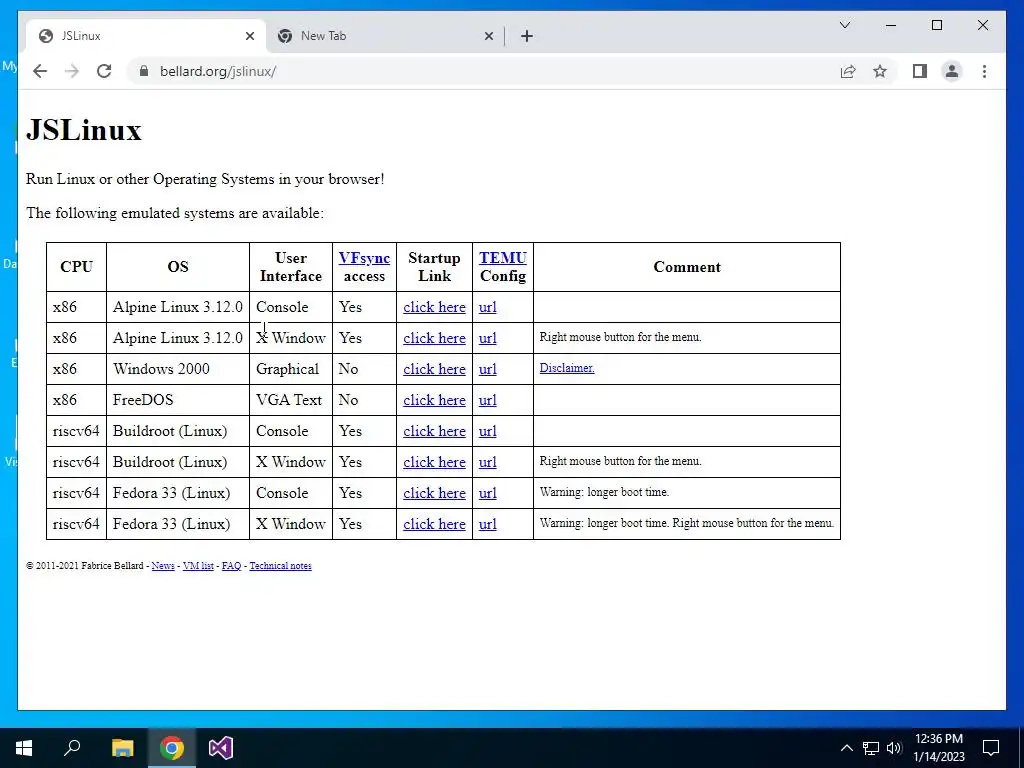Click Warning: longer boot time. comment for Fedora Console

tap(604, 492)
